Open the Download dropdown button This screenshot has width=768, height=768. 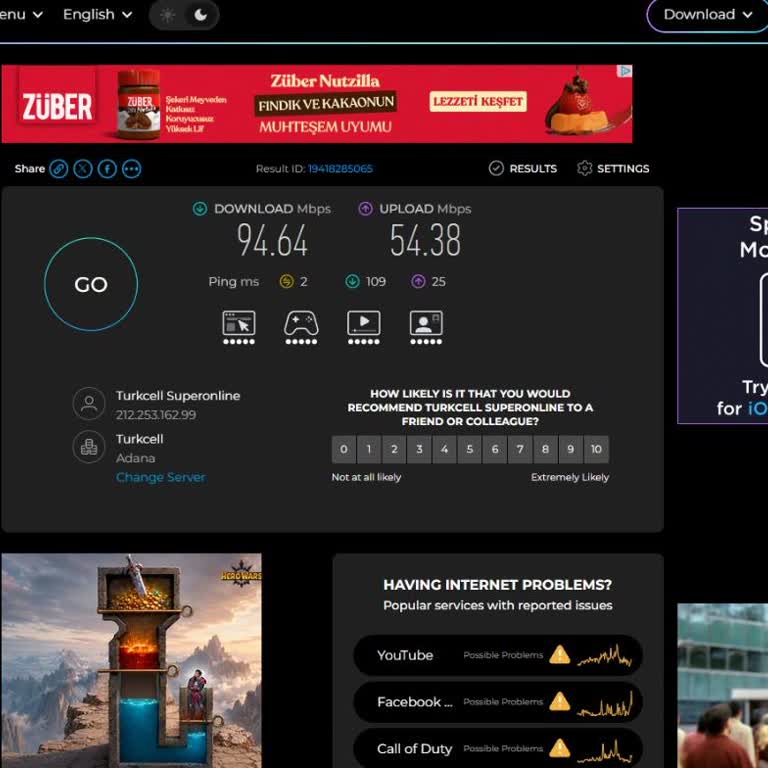(x=707, y=15)
